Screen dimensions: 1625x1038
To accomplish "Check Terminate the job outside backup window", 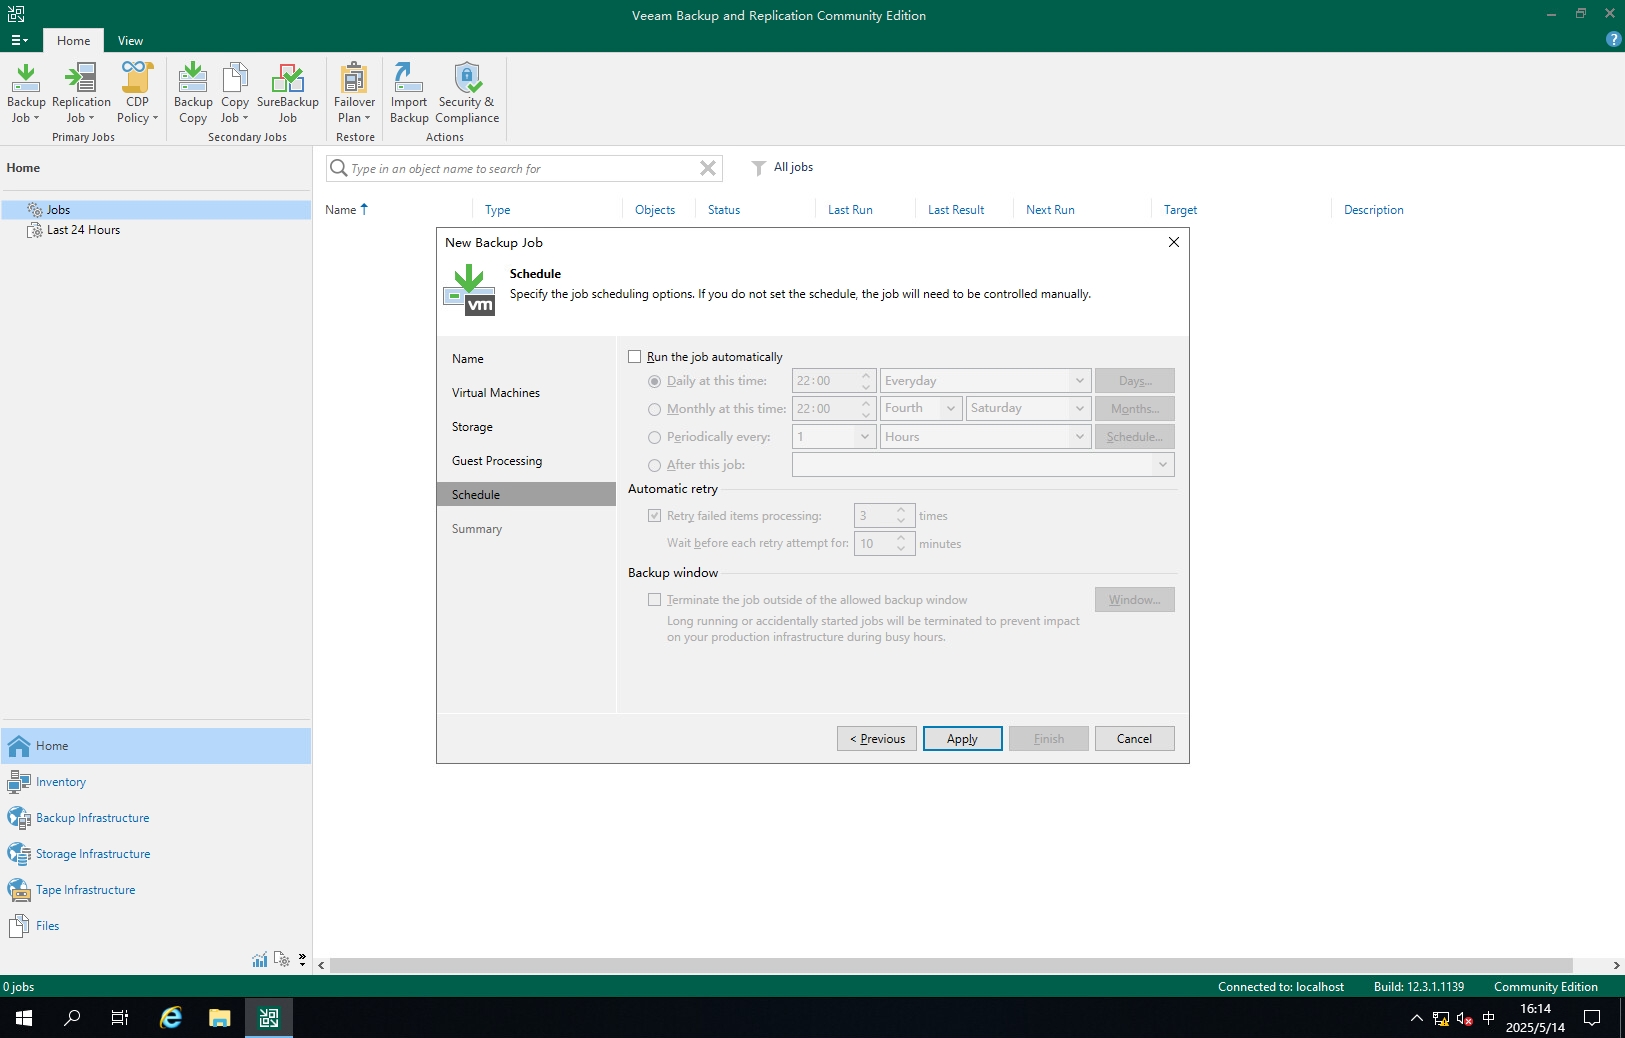I will (x=655, y=600).
